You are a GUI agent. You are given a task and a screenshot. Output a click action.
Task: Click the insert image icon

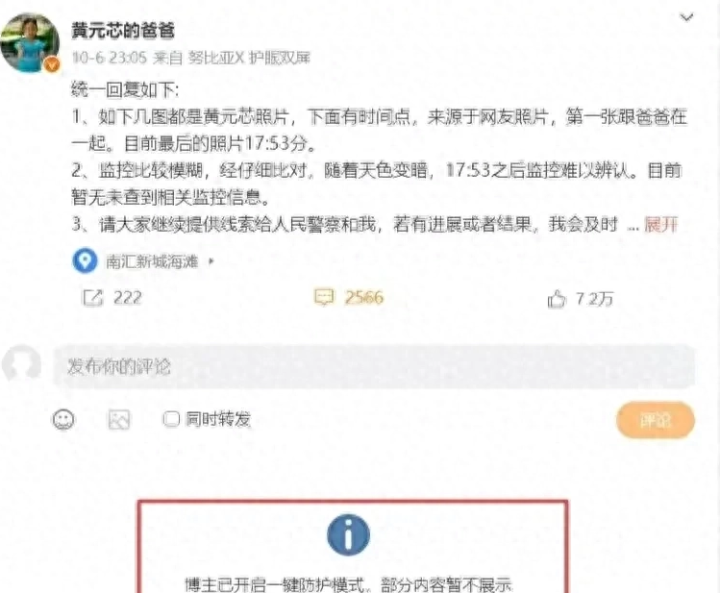coord(119,419)
